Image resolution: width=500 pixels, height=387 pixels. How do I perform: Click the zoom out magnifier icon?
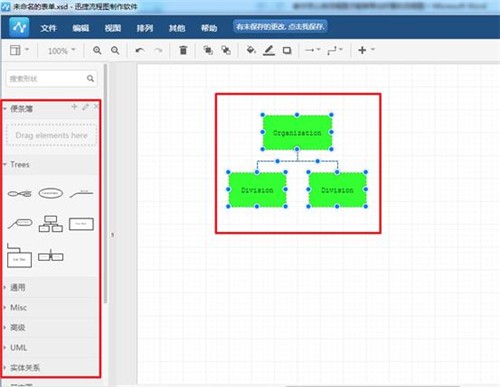(x=115, y=50)
